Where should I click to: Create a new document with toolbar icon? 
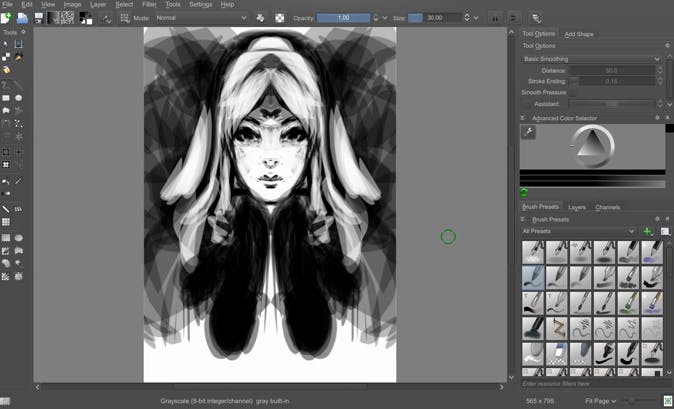click(x=7, y=18)
